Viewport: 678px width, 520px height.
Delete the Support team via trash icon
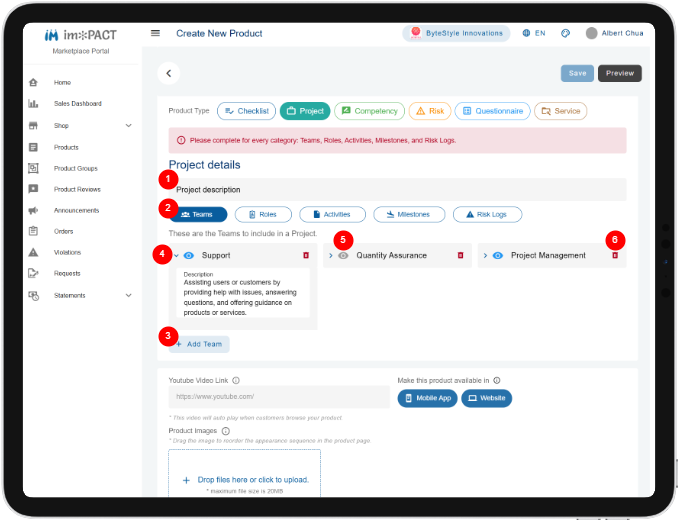pyautogui.click(x=306, y=255)
